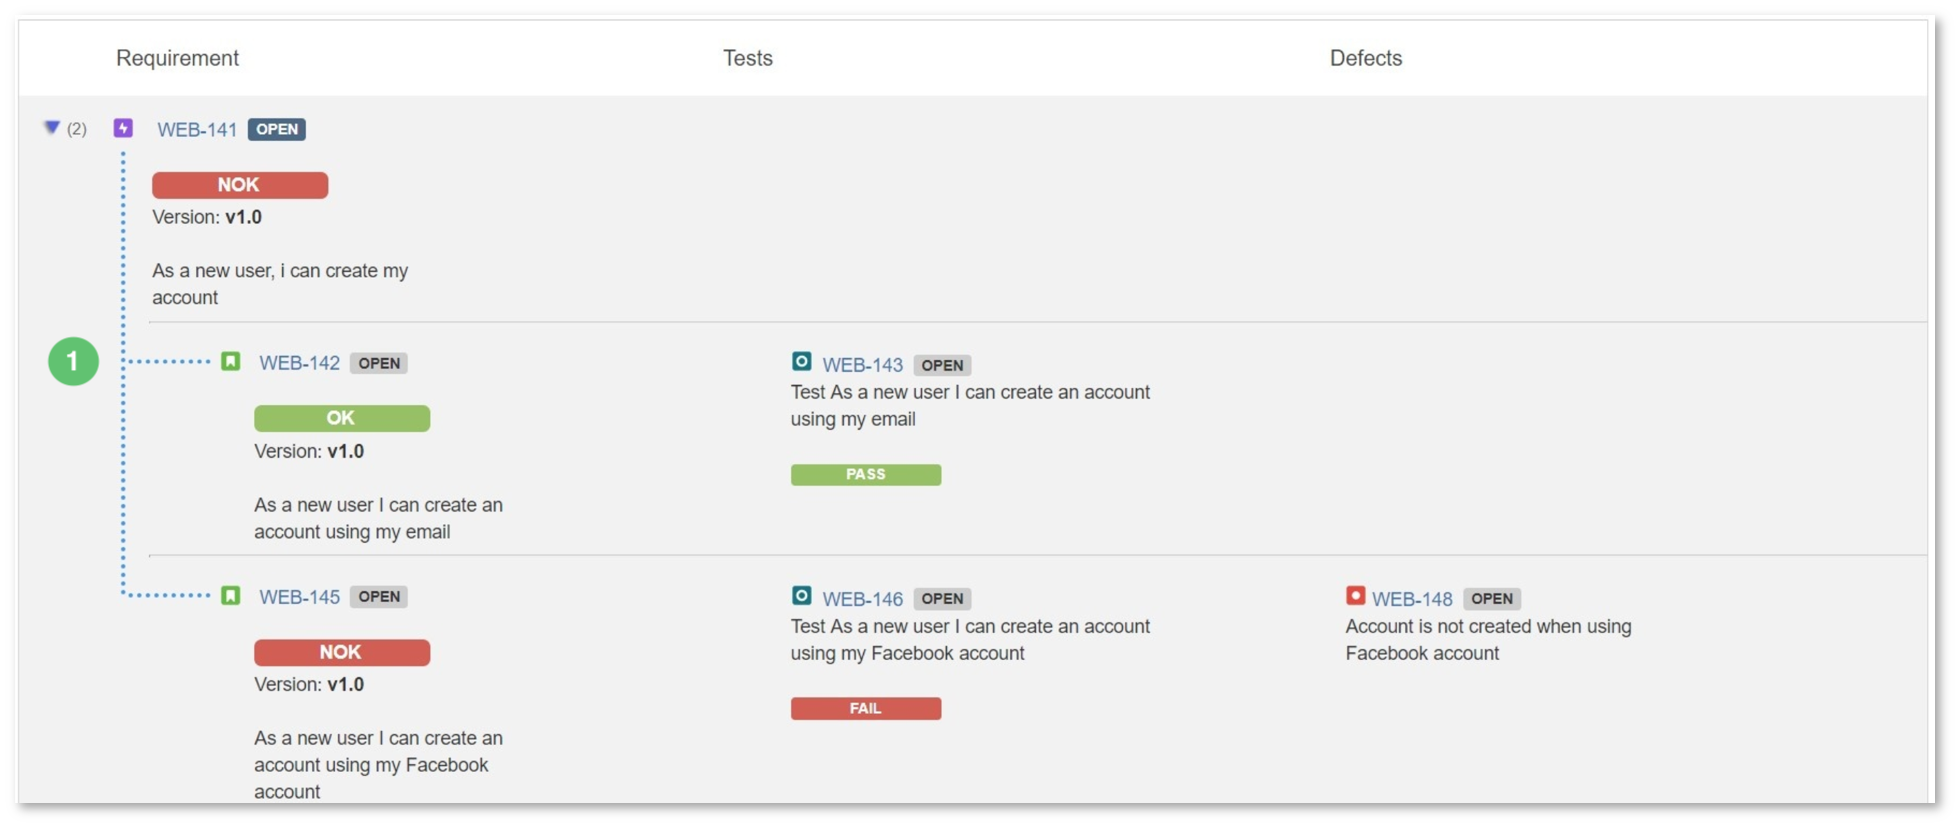The width and height of the screenshot is (1960, 828).
Task: Click the red bug icon beside WEB-148
Action: [x=1355, y=595]
